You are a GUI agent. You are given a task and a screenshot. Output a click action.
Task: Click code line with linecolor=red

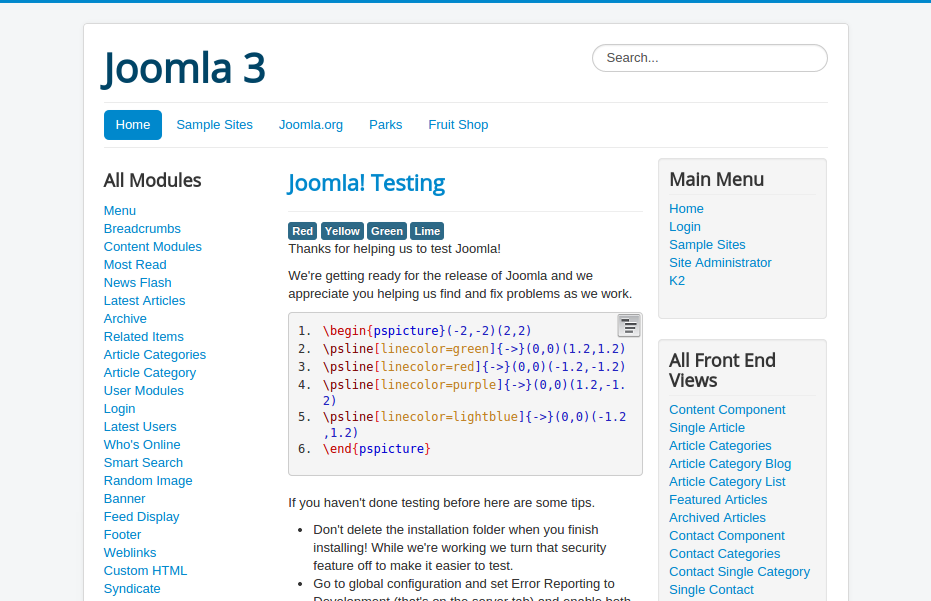click(474, 367)
